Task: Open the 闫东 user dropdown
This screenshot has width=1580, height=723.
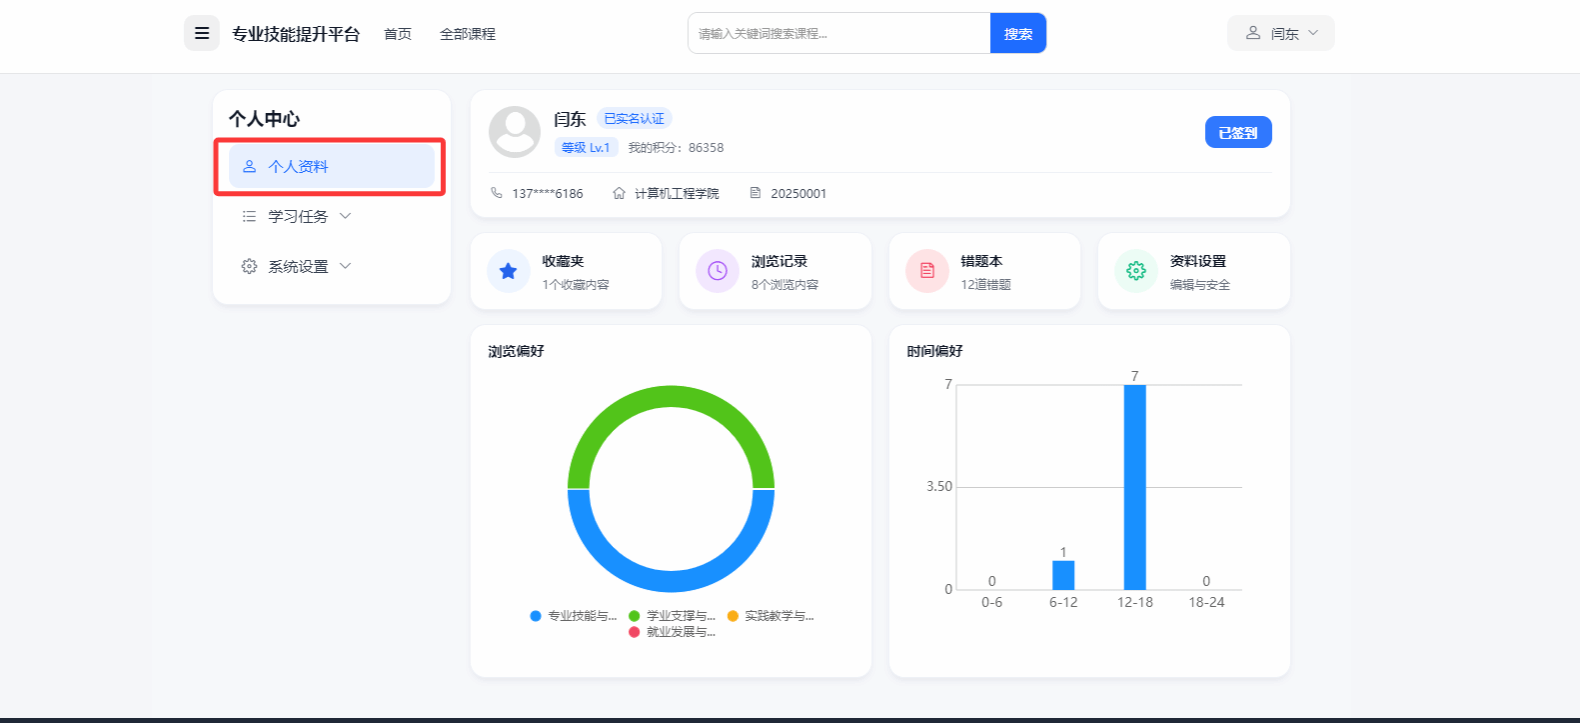Action: 1281,33
